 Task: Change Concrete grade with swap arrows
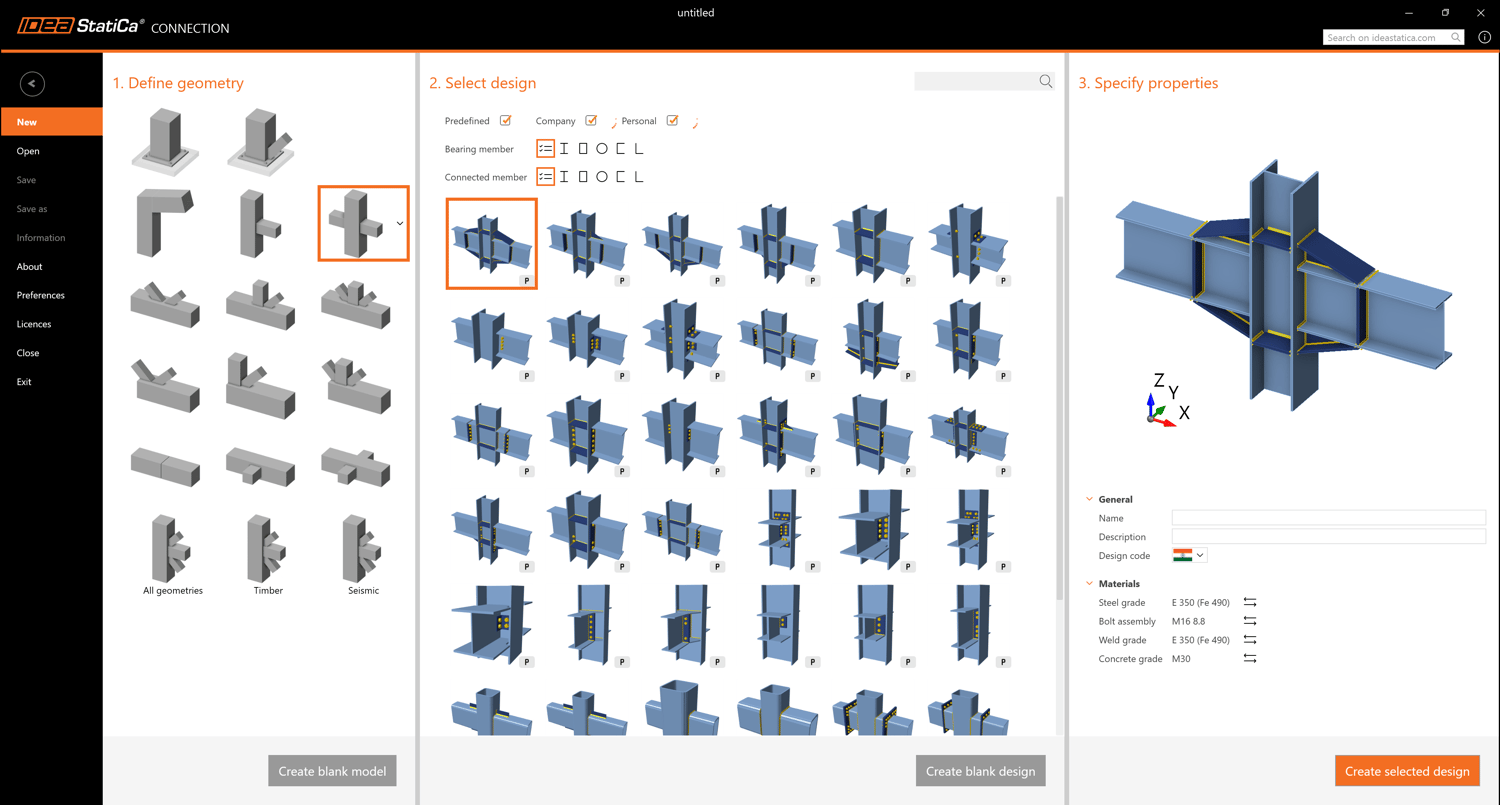[1250, 658]
